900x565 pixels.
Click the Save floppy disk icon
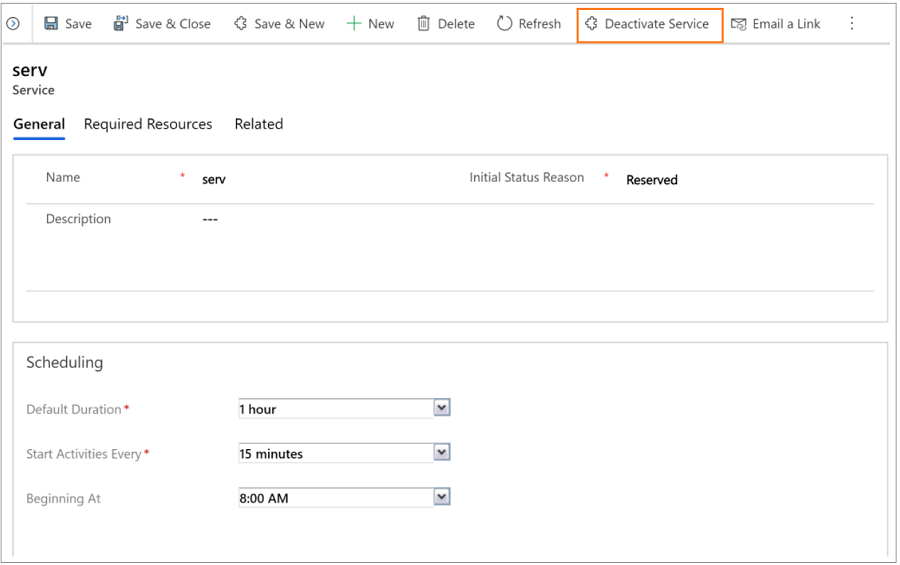51,24
